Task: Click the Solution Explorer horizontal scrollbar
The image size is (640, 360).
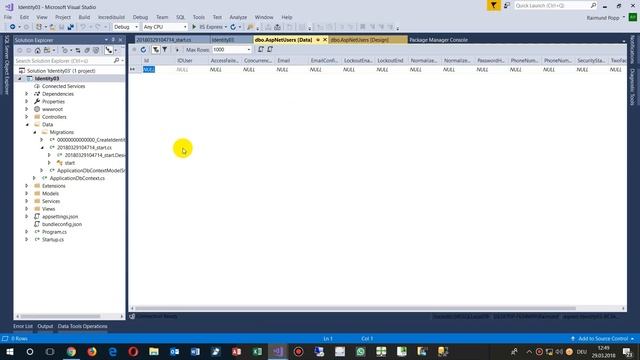Action: pos(60,316)
